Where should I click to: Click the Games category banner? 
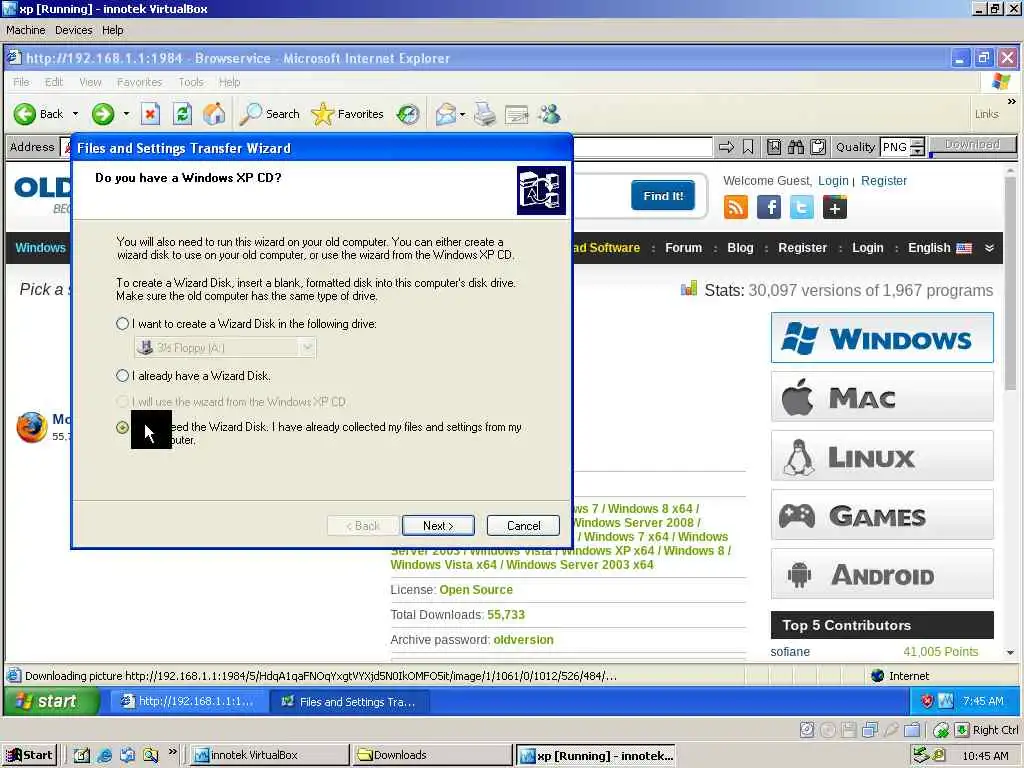[x=882, y=515]
